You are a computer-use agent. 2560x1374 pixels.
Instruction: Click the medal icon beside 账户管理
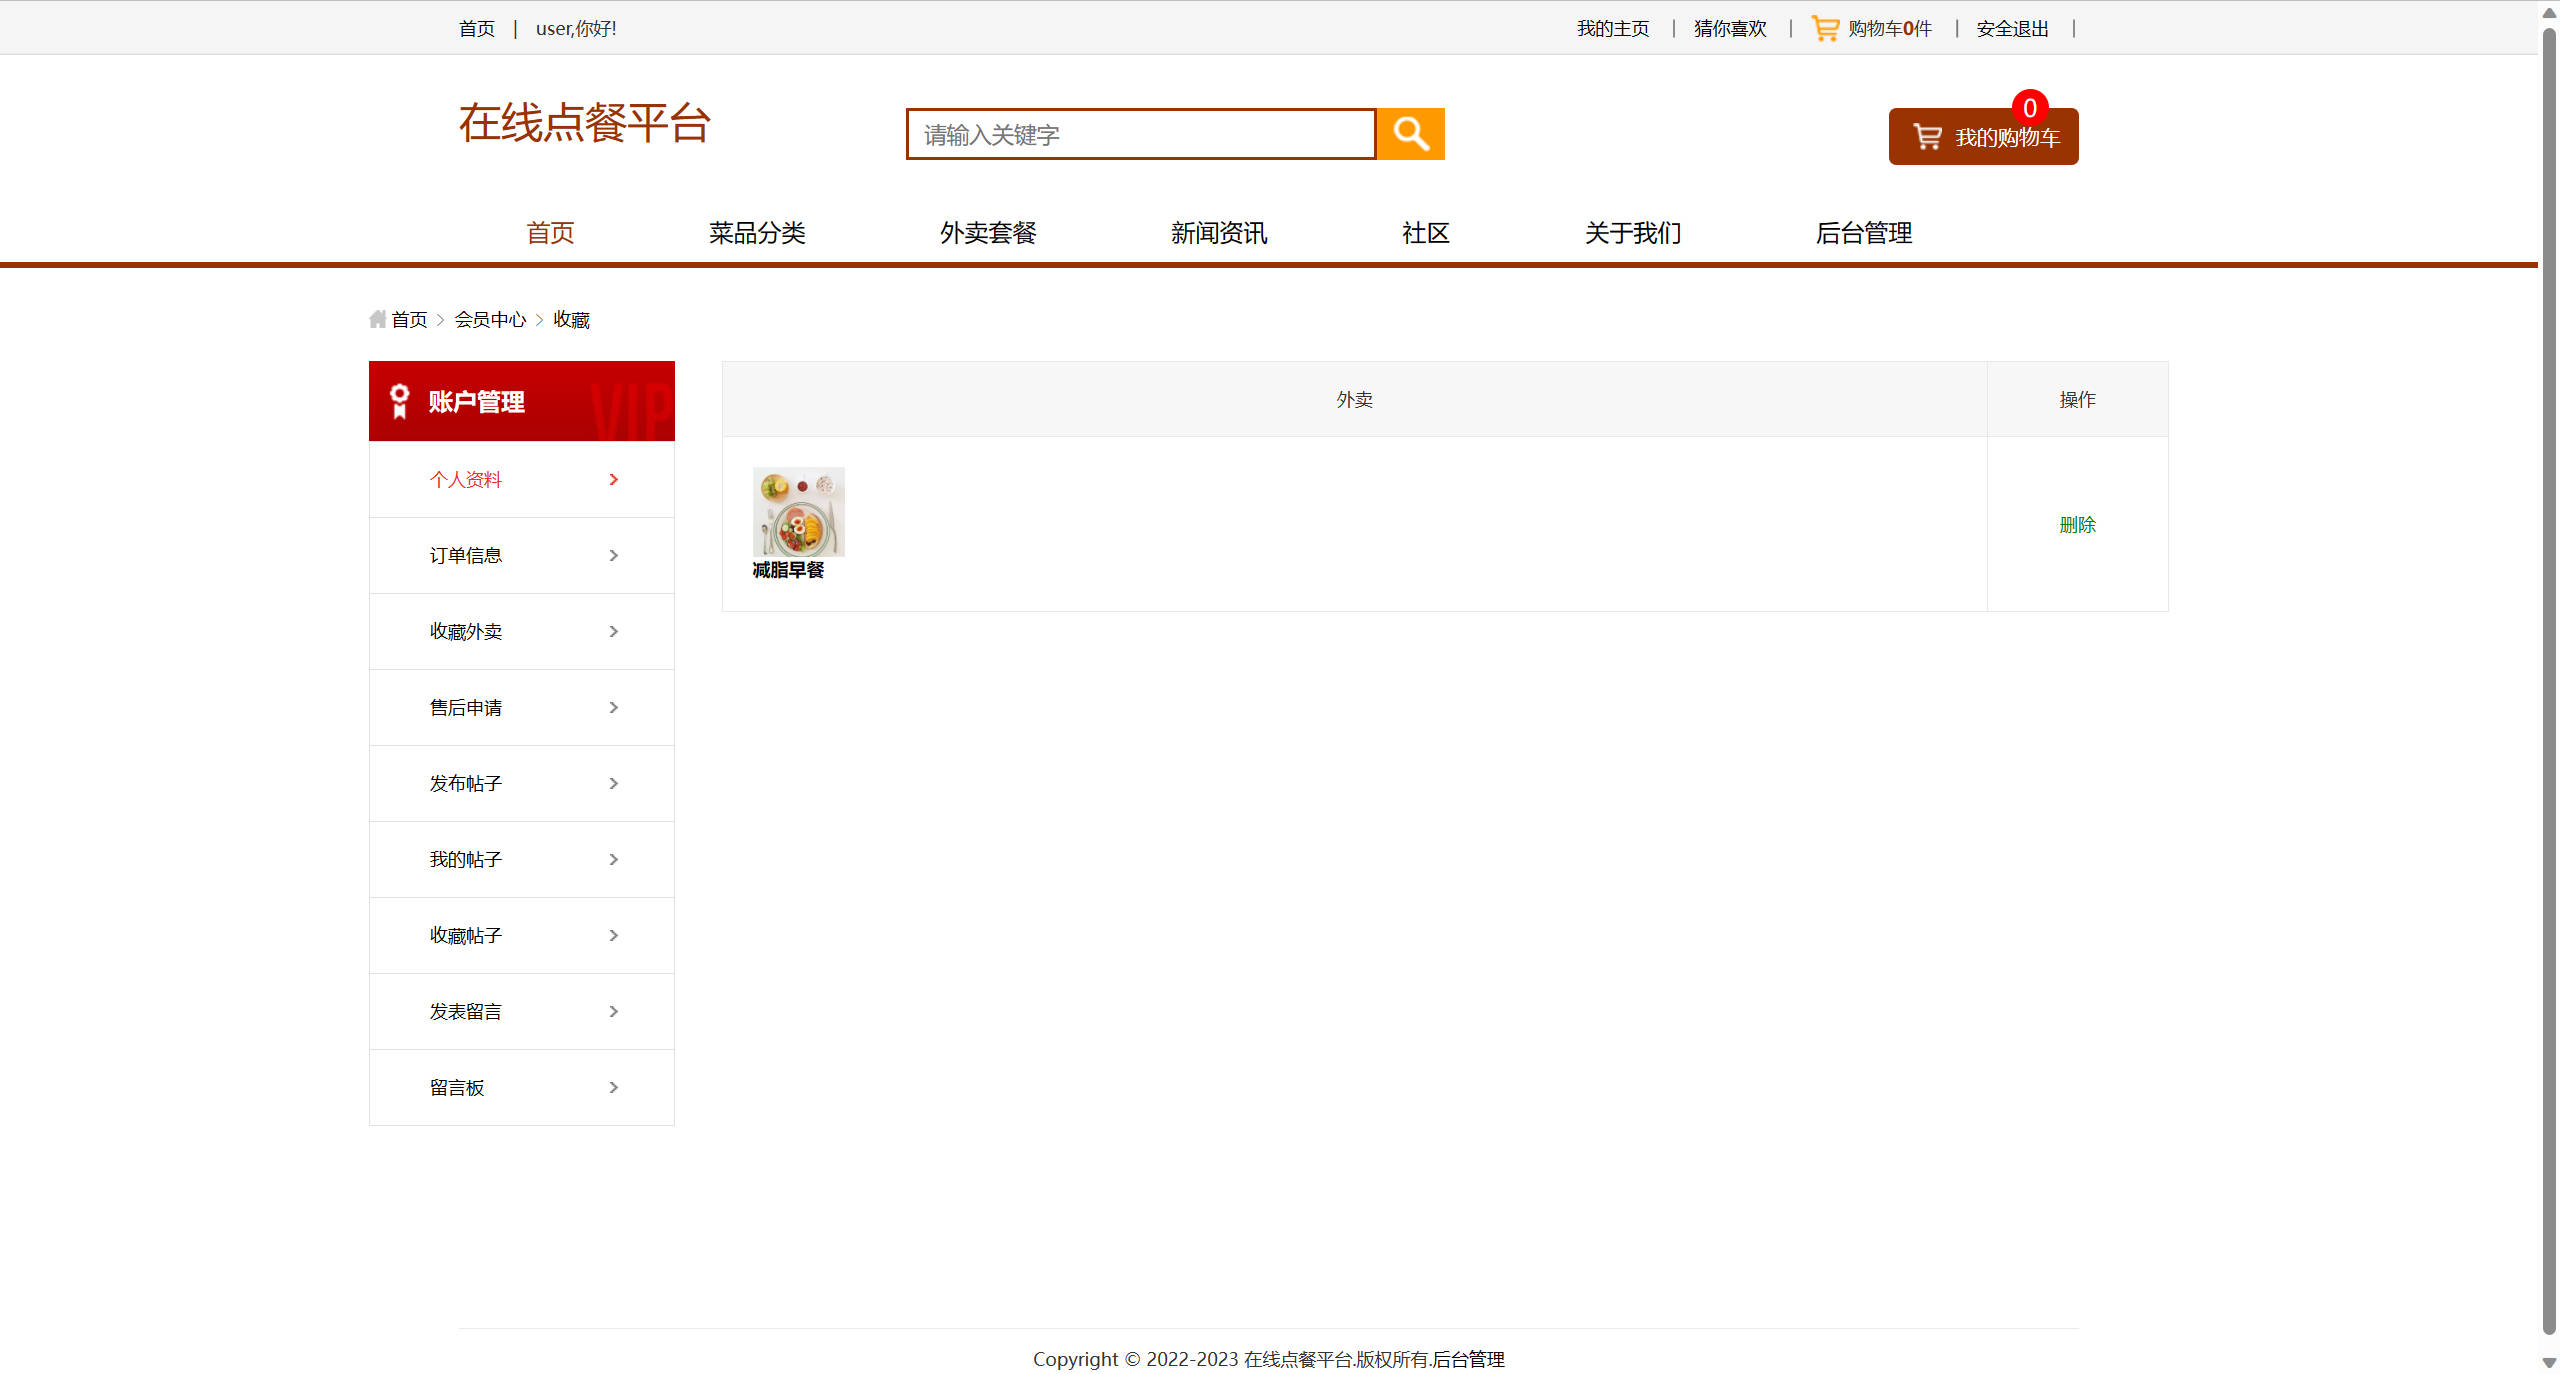coord(399,400)
